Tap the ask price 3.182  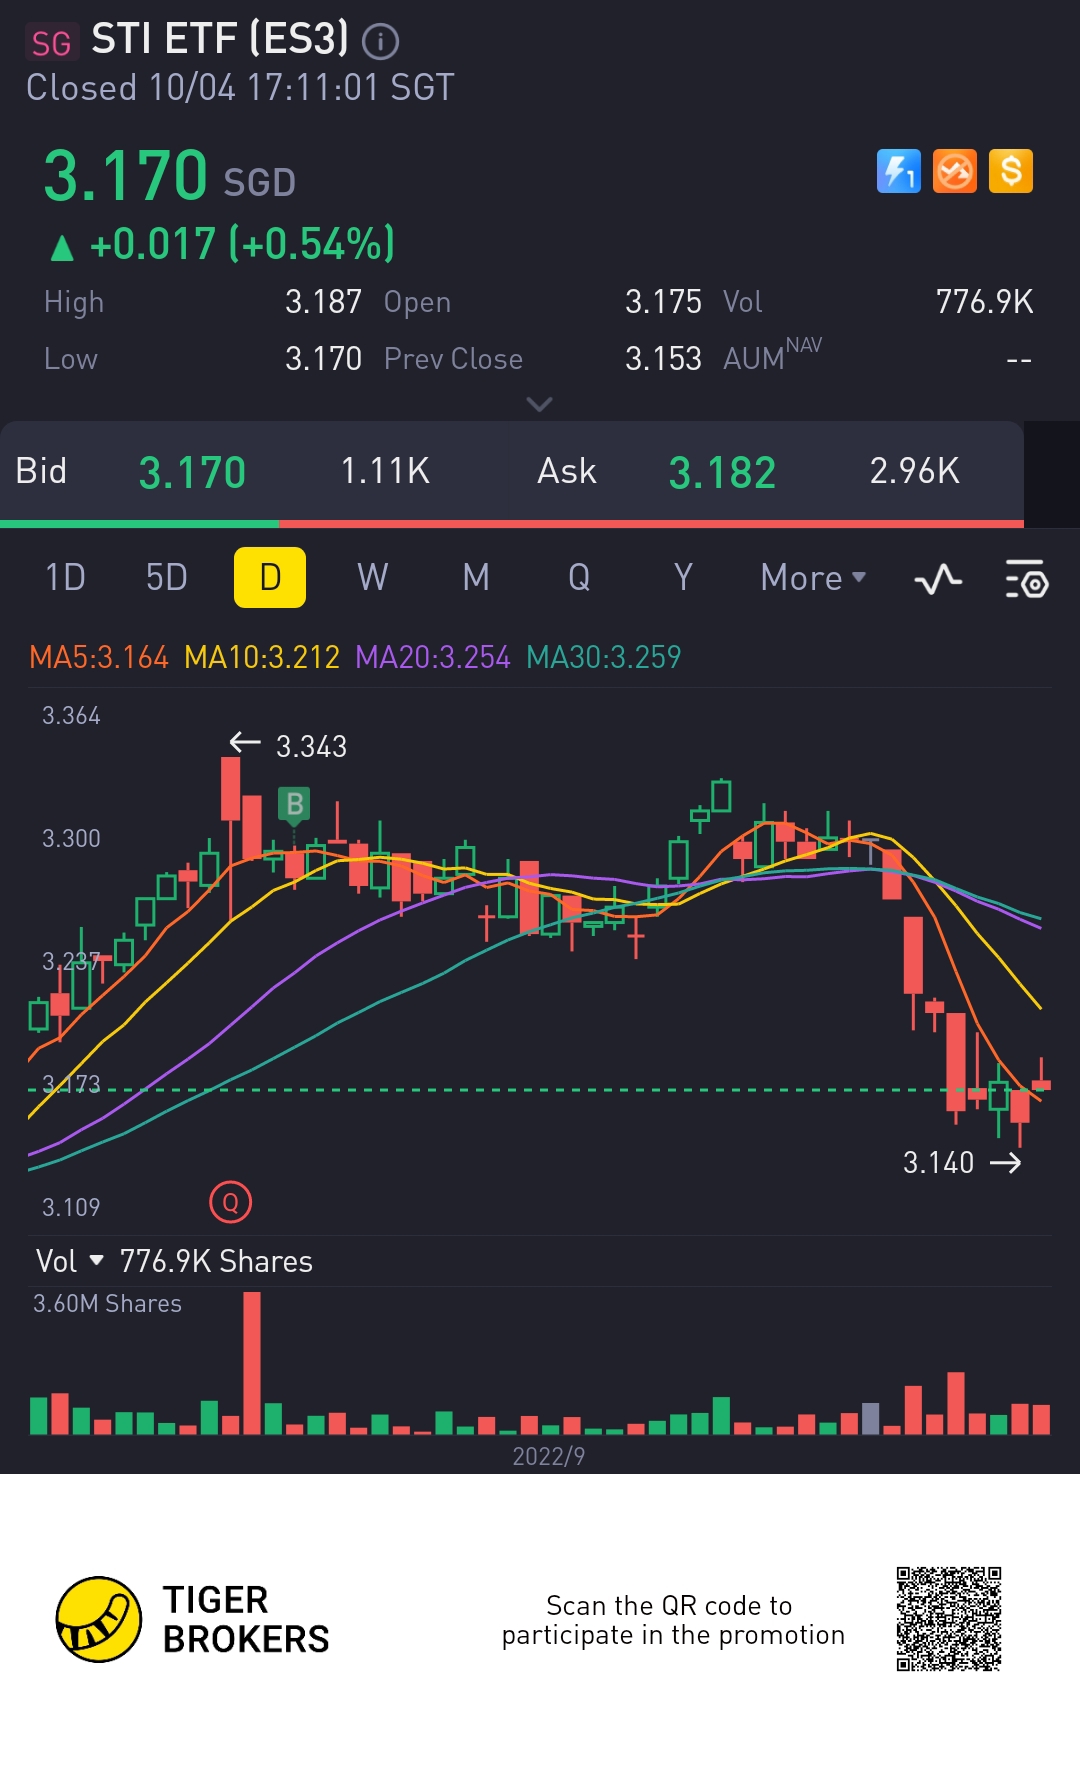click(722, 472)
